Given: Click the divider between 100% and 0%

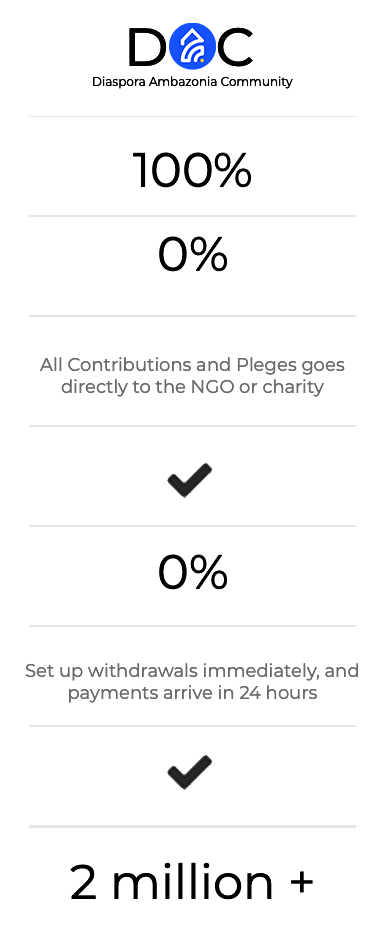Looking at the screenshot, I should coord(192,215).
